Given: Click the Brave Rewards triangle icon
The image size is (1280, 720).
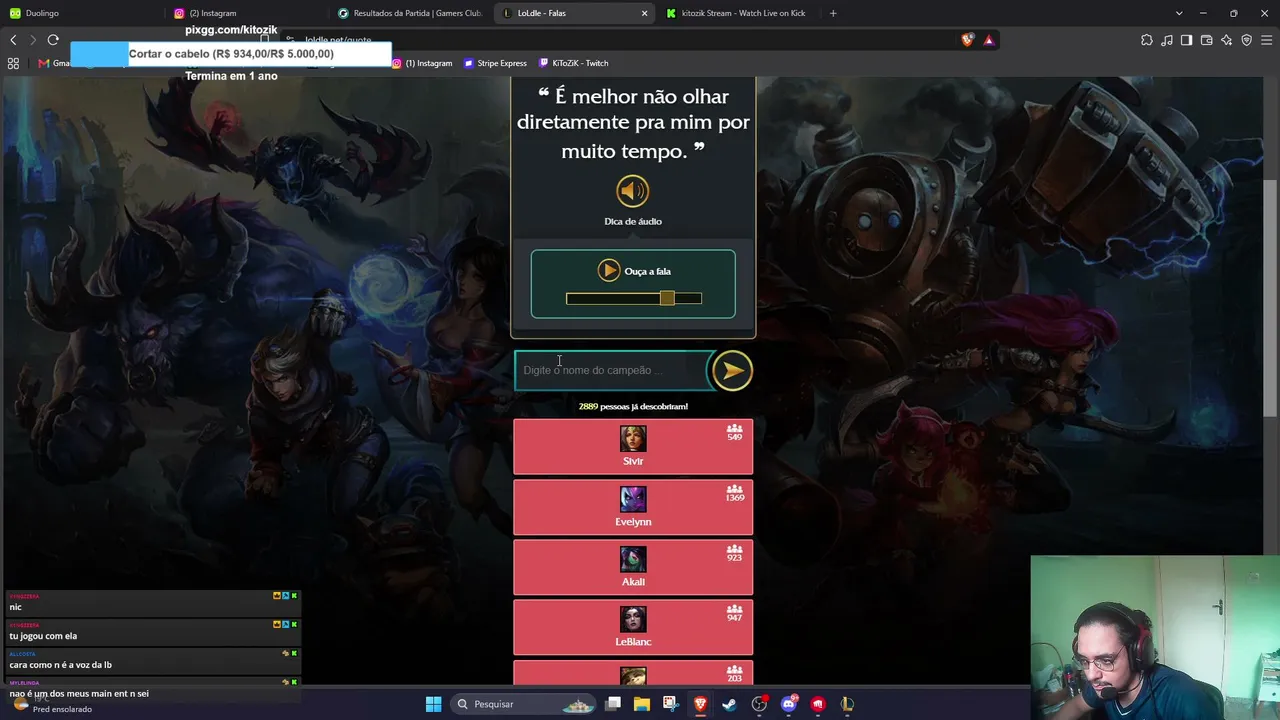Looking at the screenshot, I should tap(988, 40).
